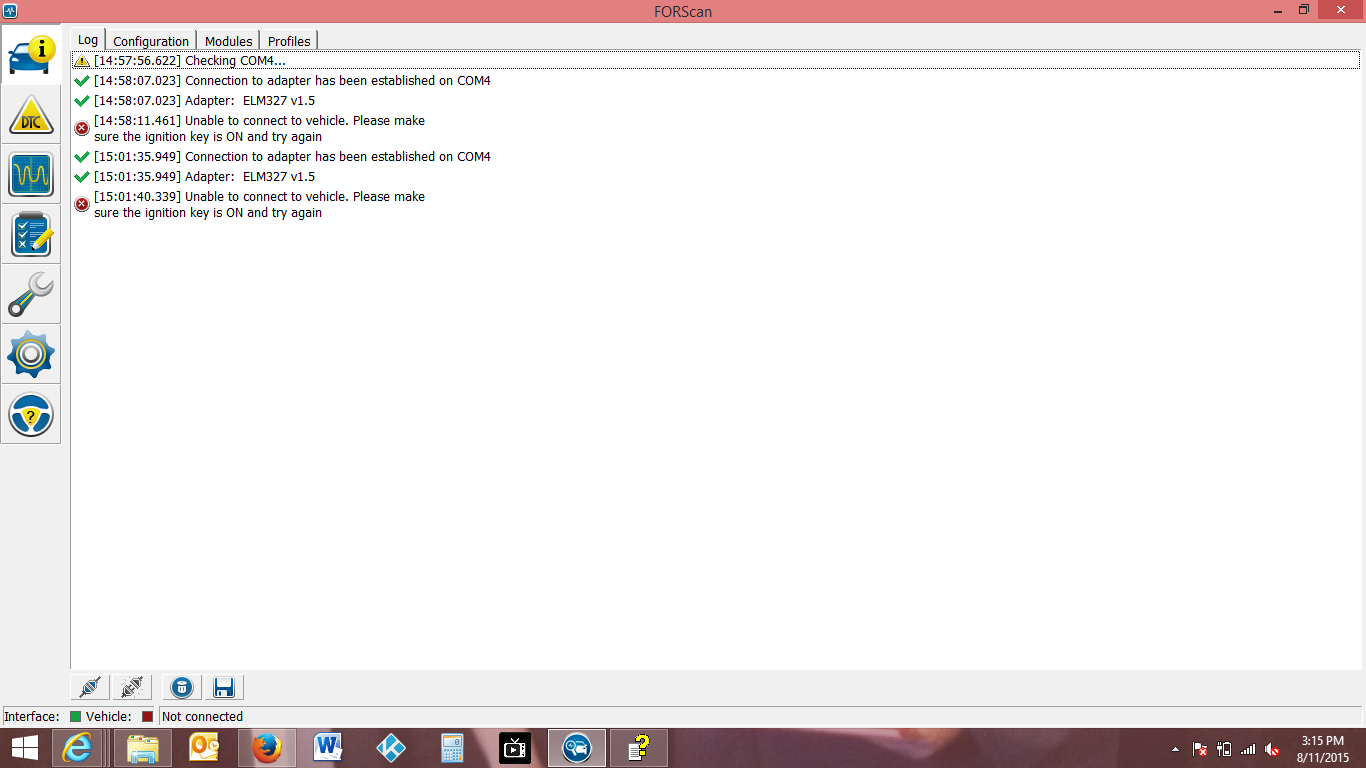Open Calculator from the taskbar
Screen dimensions: 1366x768
pyautogui.click(x=451, y=747)
